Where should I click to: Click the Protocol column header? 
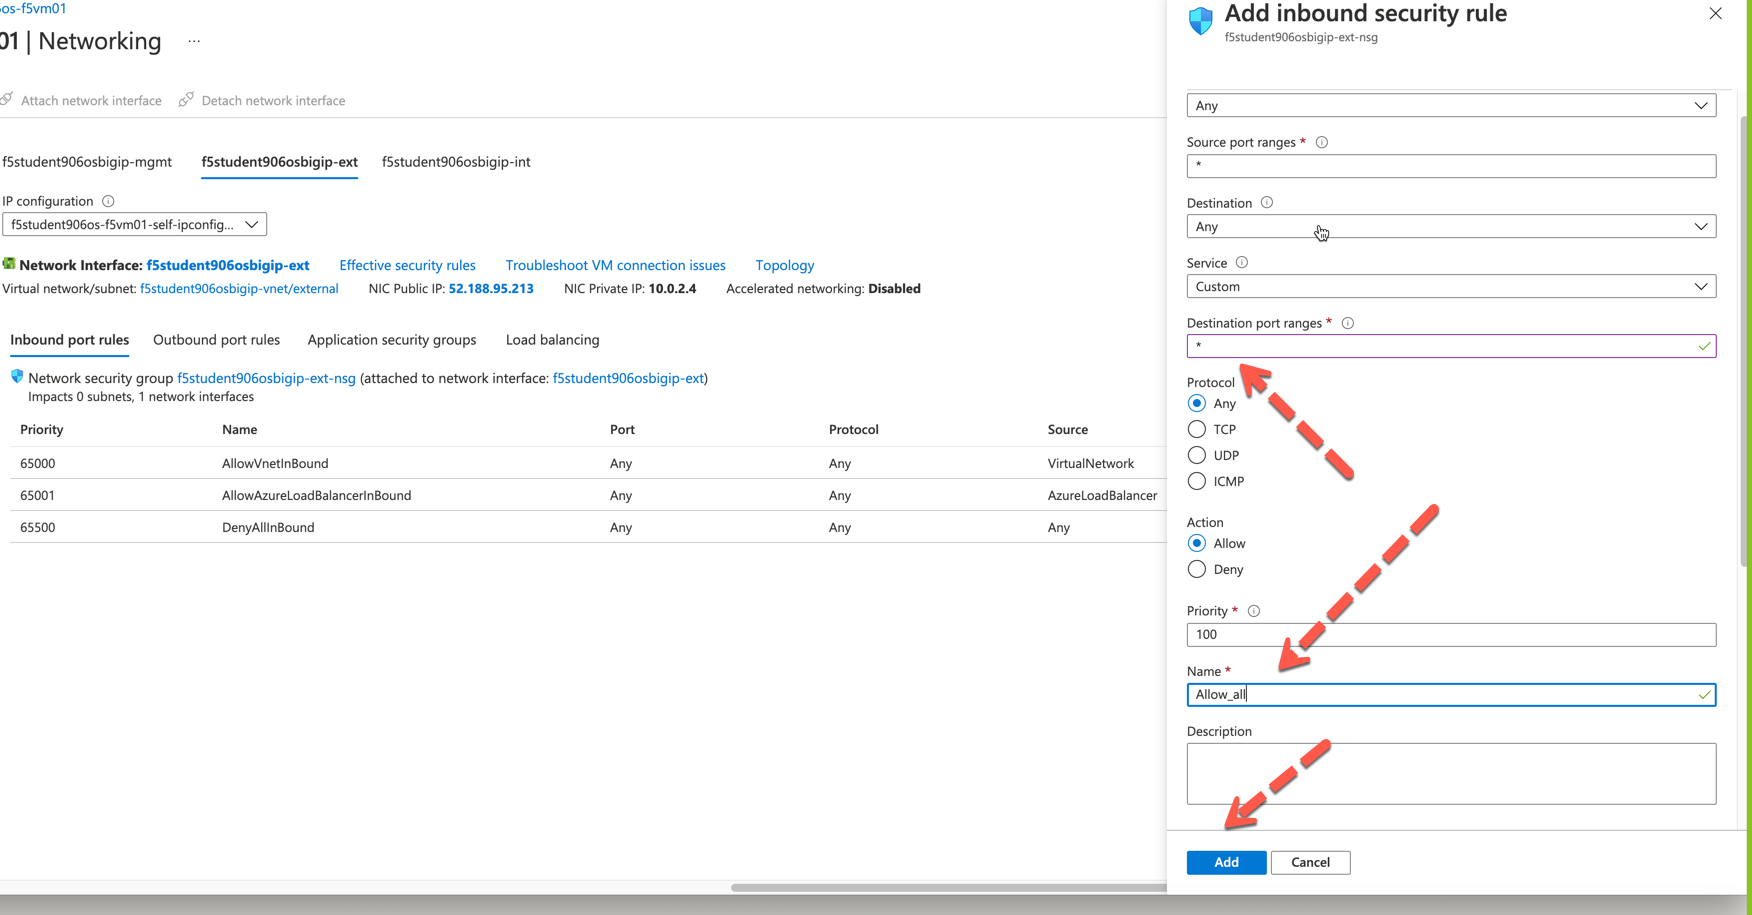853,430
